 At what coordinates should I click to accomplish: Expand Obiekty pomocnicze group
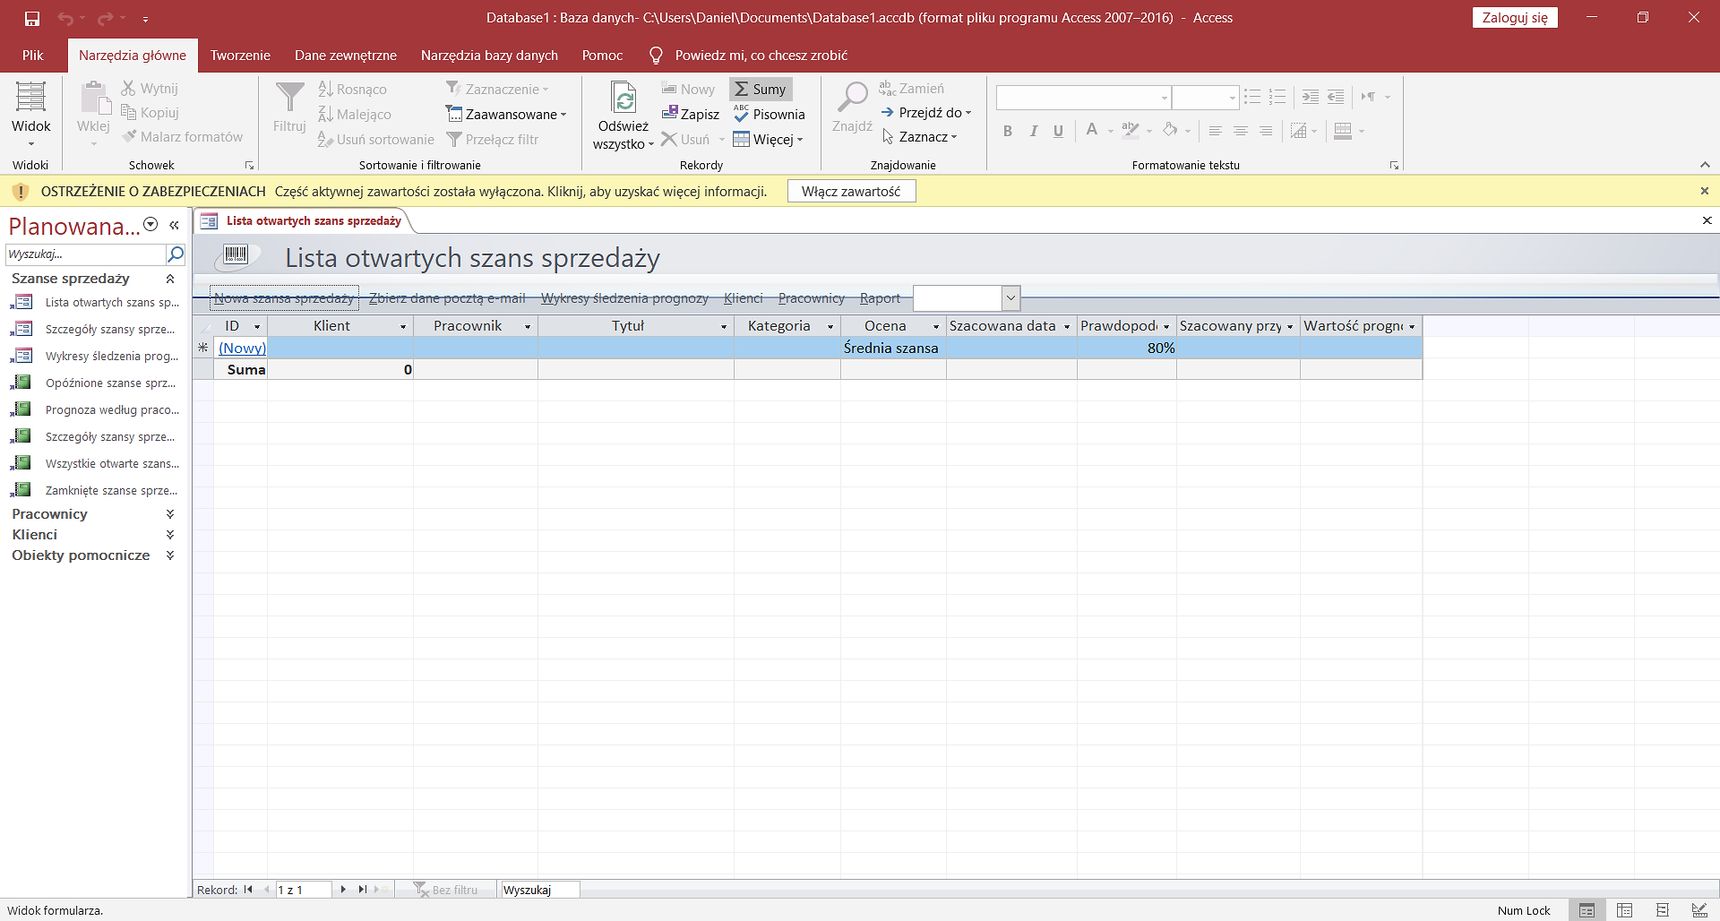click(170, 556)
